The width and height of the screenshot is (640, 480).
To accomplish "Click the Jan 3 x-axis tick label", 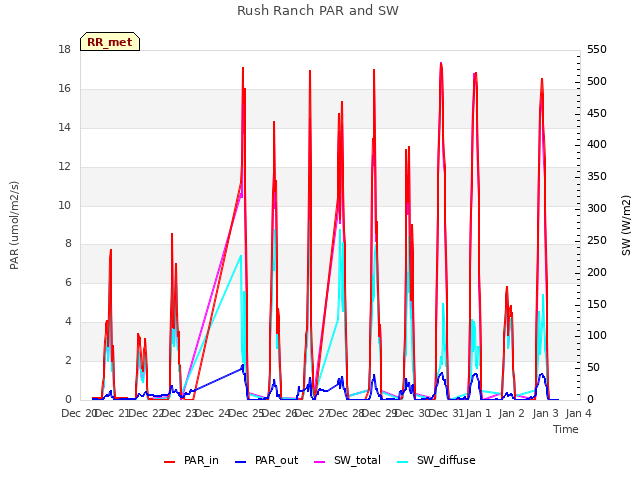I will tap(546, 413).
